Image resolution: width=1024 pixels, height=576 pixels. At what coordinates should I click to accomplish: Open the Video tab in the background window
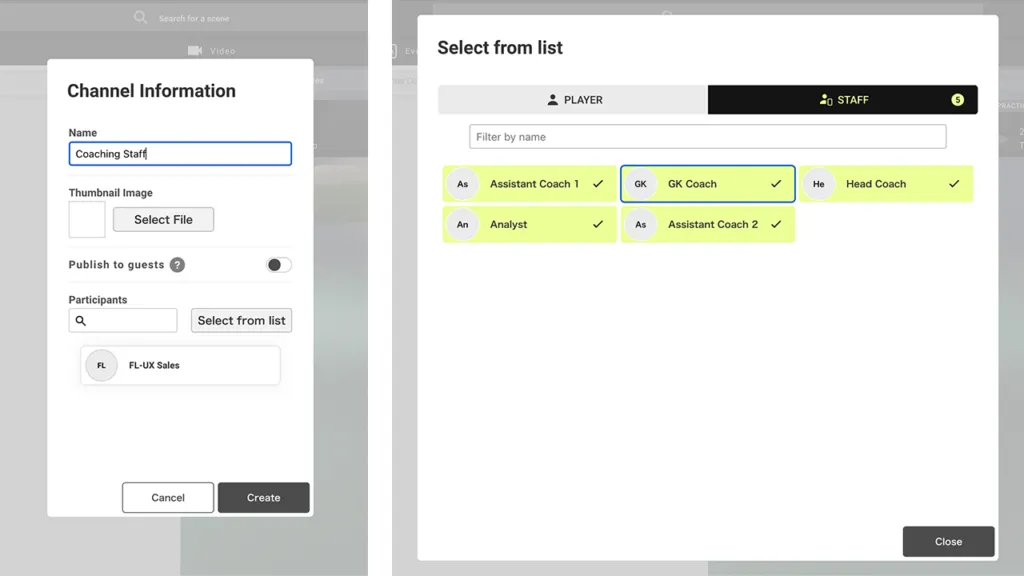click(x=212, y=51)
